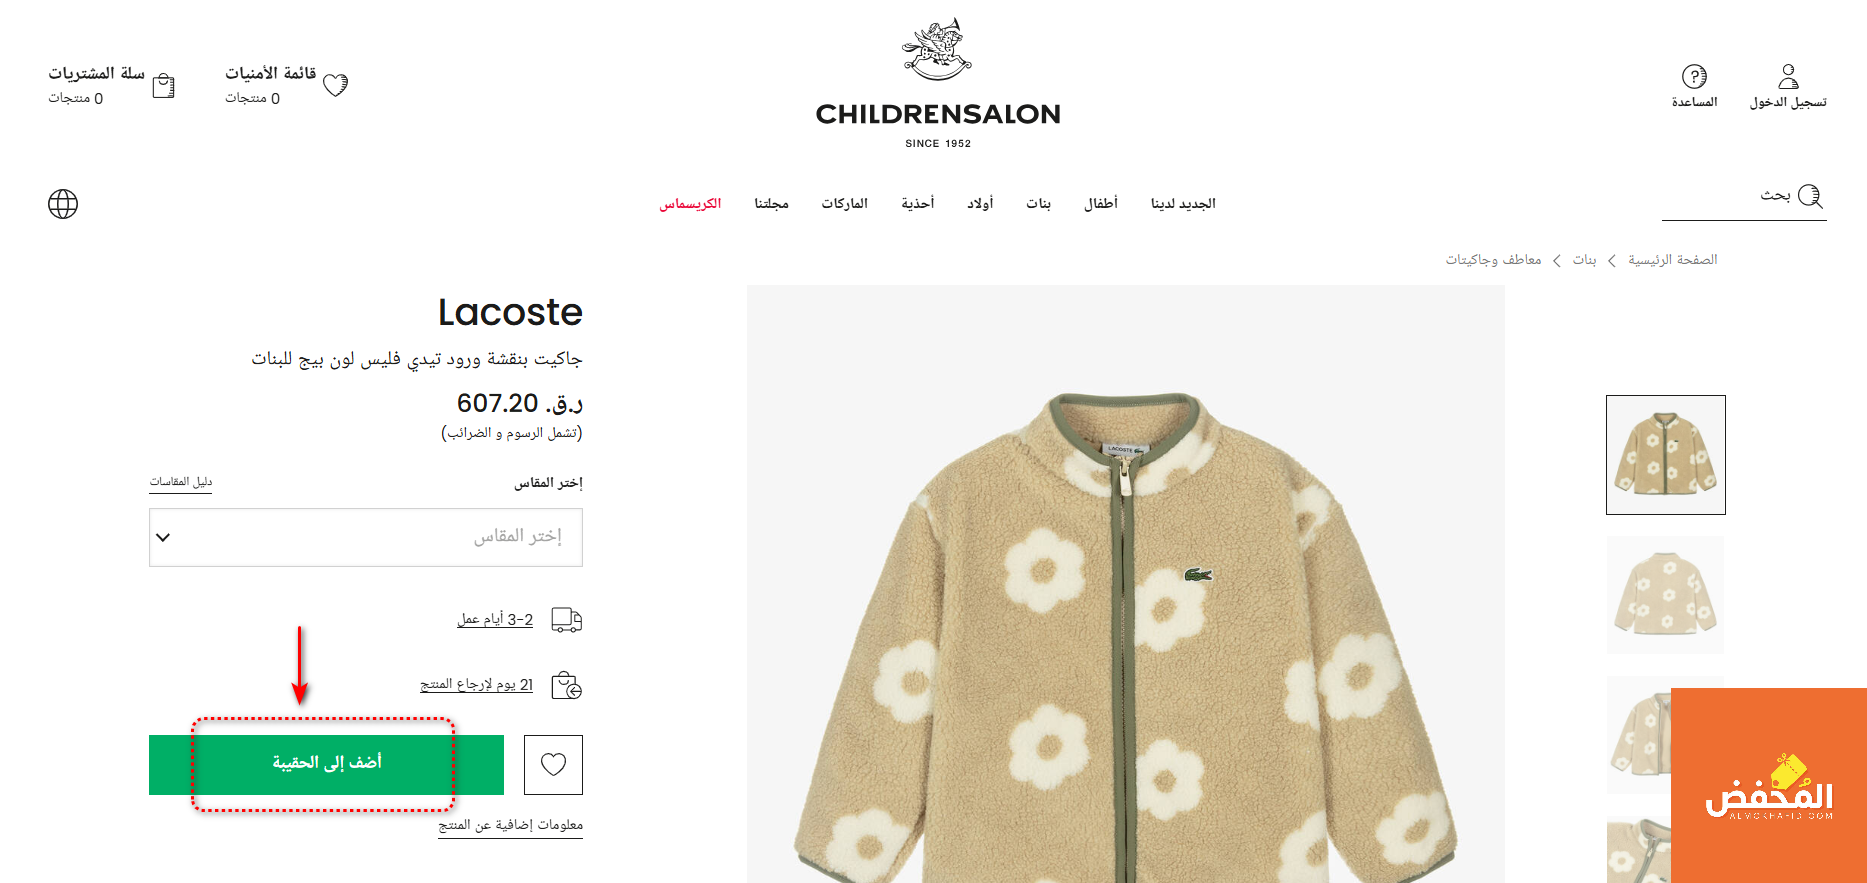Click the search magnifier icon
This screenshot has width=1867, height=883.
(1811, 196)
